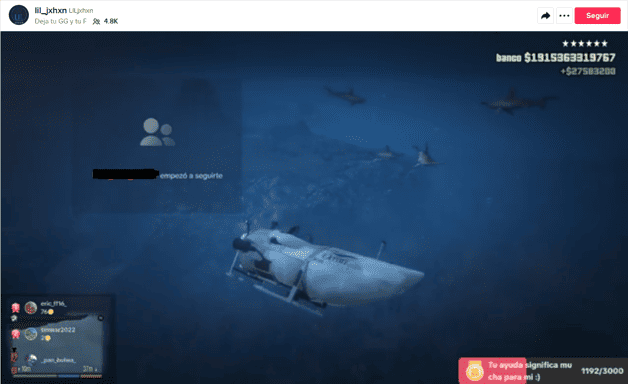Click the health bar below the minimap
Viewport: 628px width, 384px height.
point(35,376)
